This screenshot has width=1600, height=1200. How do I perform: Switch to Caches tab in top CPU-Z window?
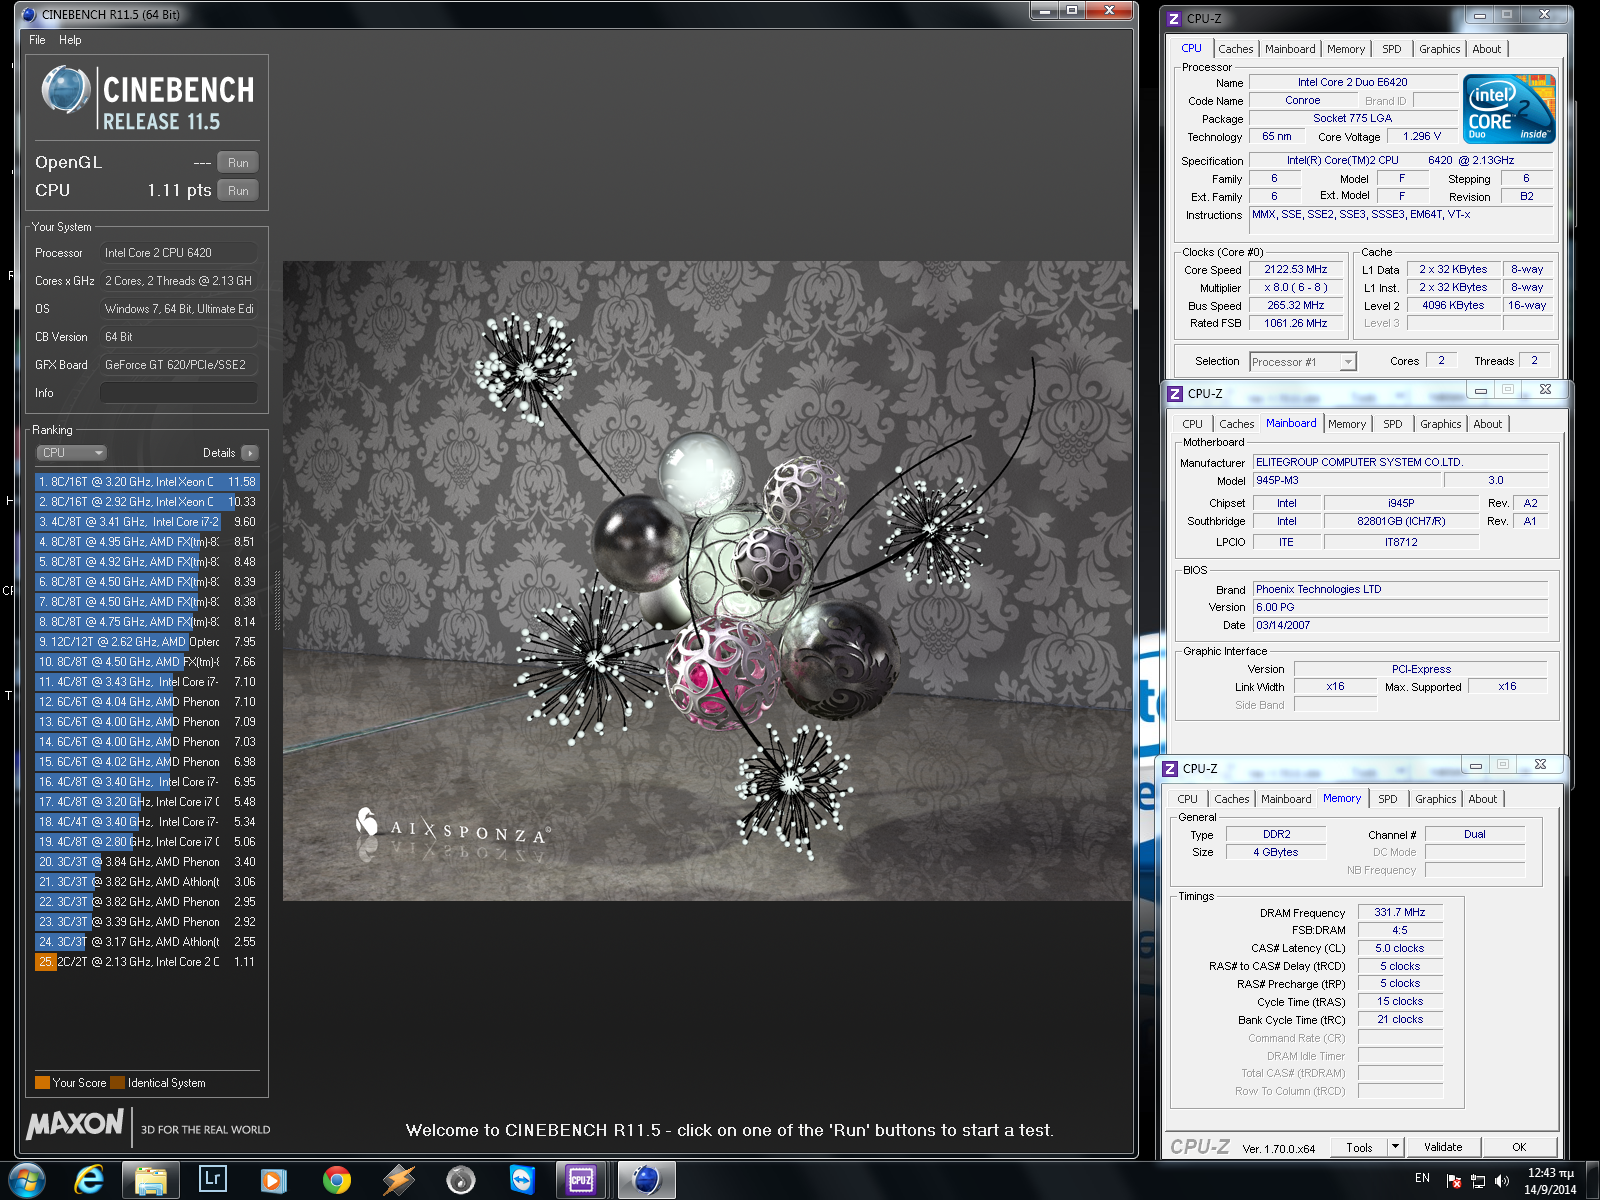coord(1235,49)
